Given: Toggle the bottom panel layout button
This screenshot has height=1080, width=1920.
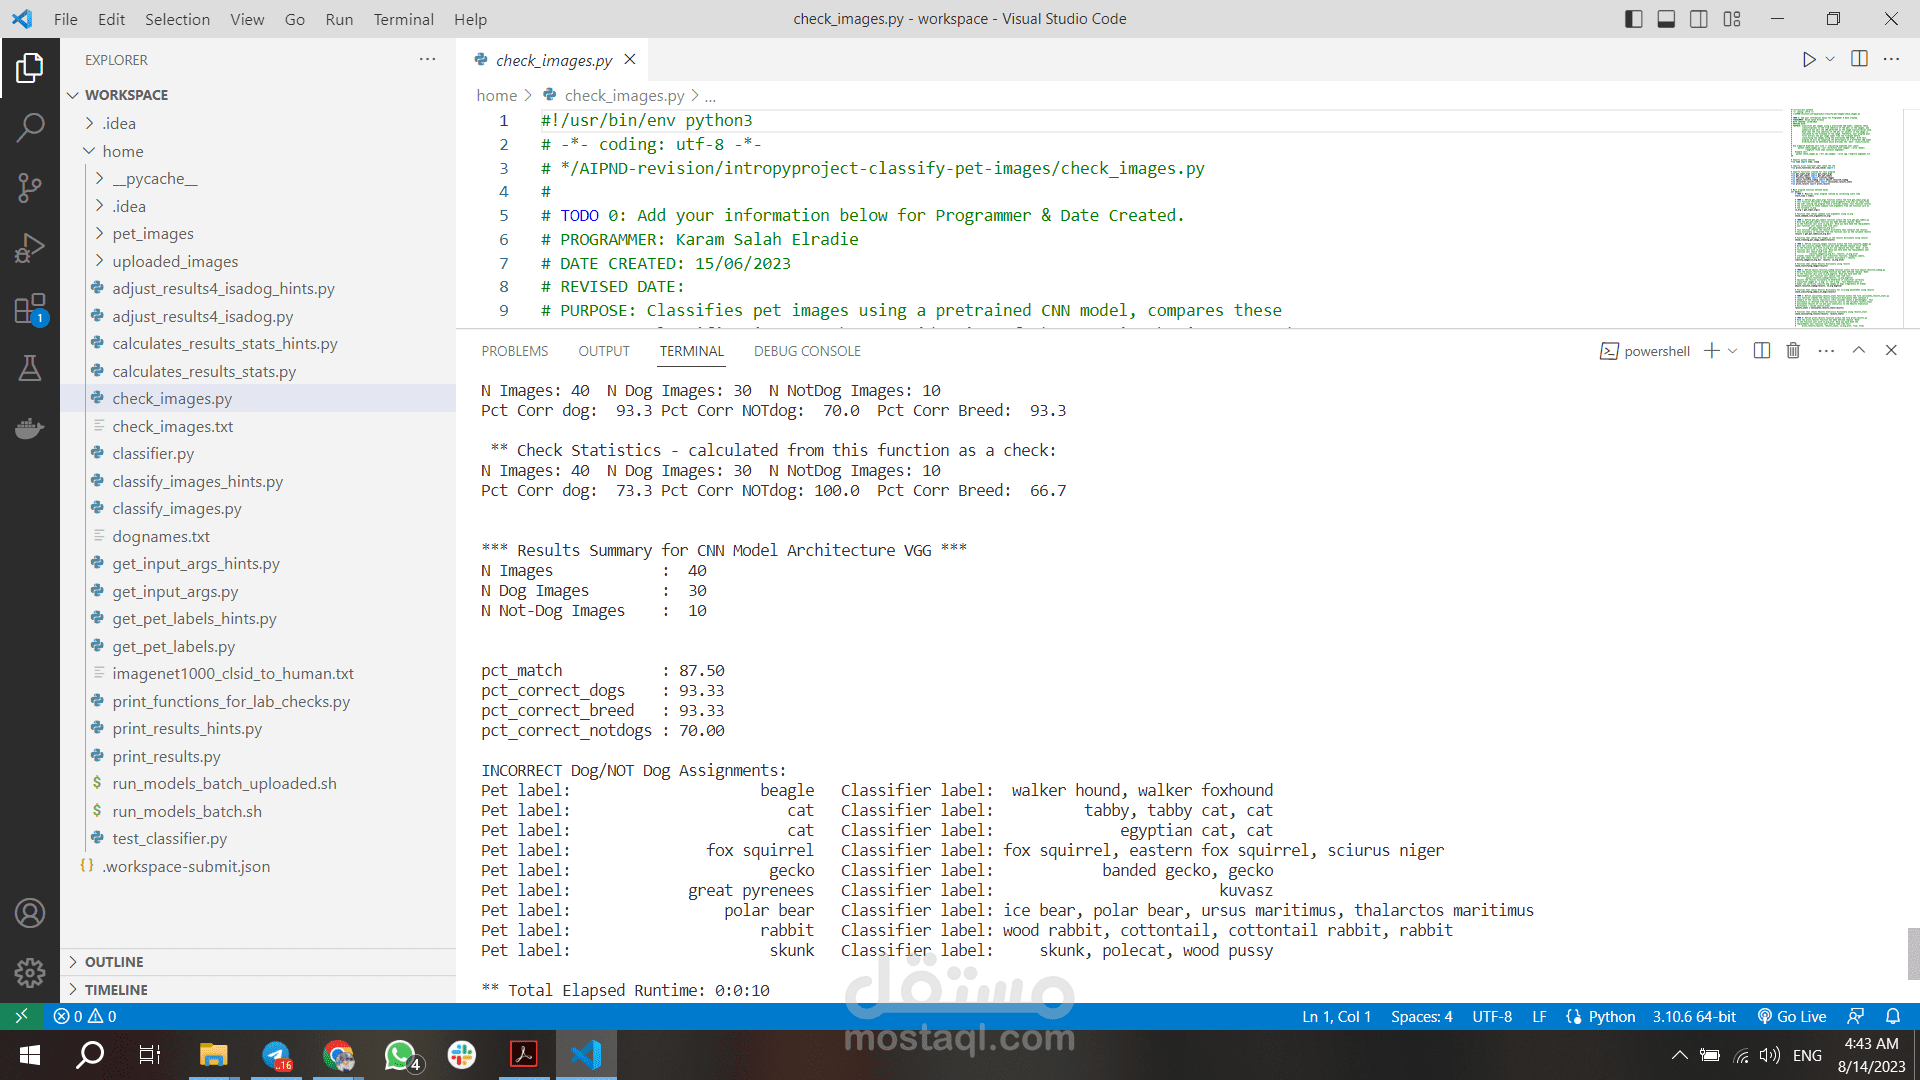Looking at the screenshot, I should coord(1666,19).
